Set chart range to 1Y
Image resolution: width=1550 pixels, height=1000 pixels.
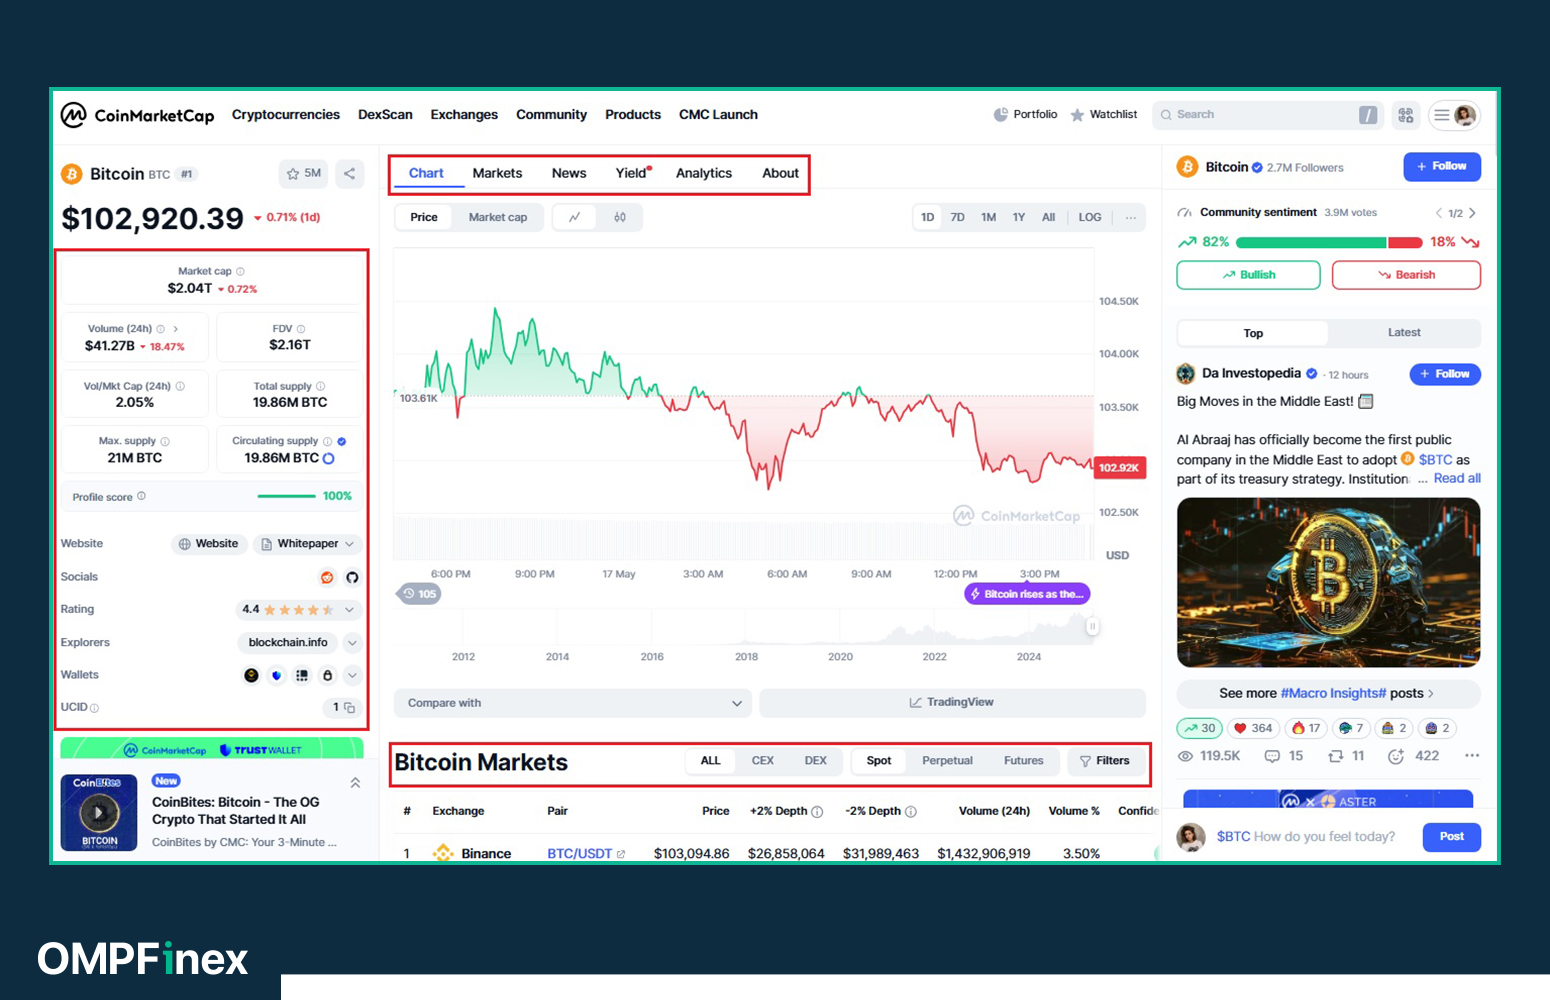(x=1019, y=217)
